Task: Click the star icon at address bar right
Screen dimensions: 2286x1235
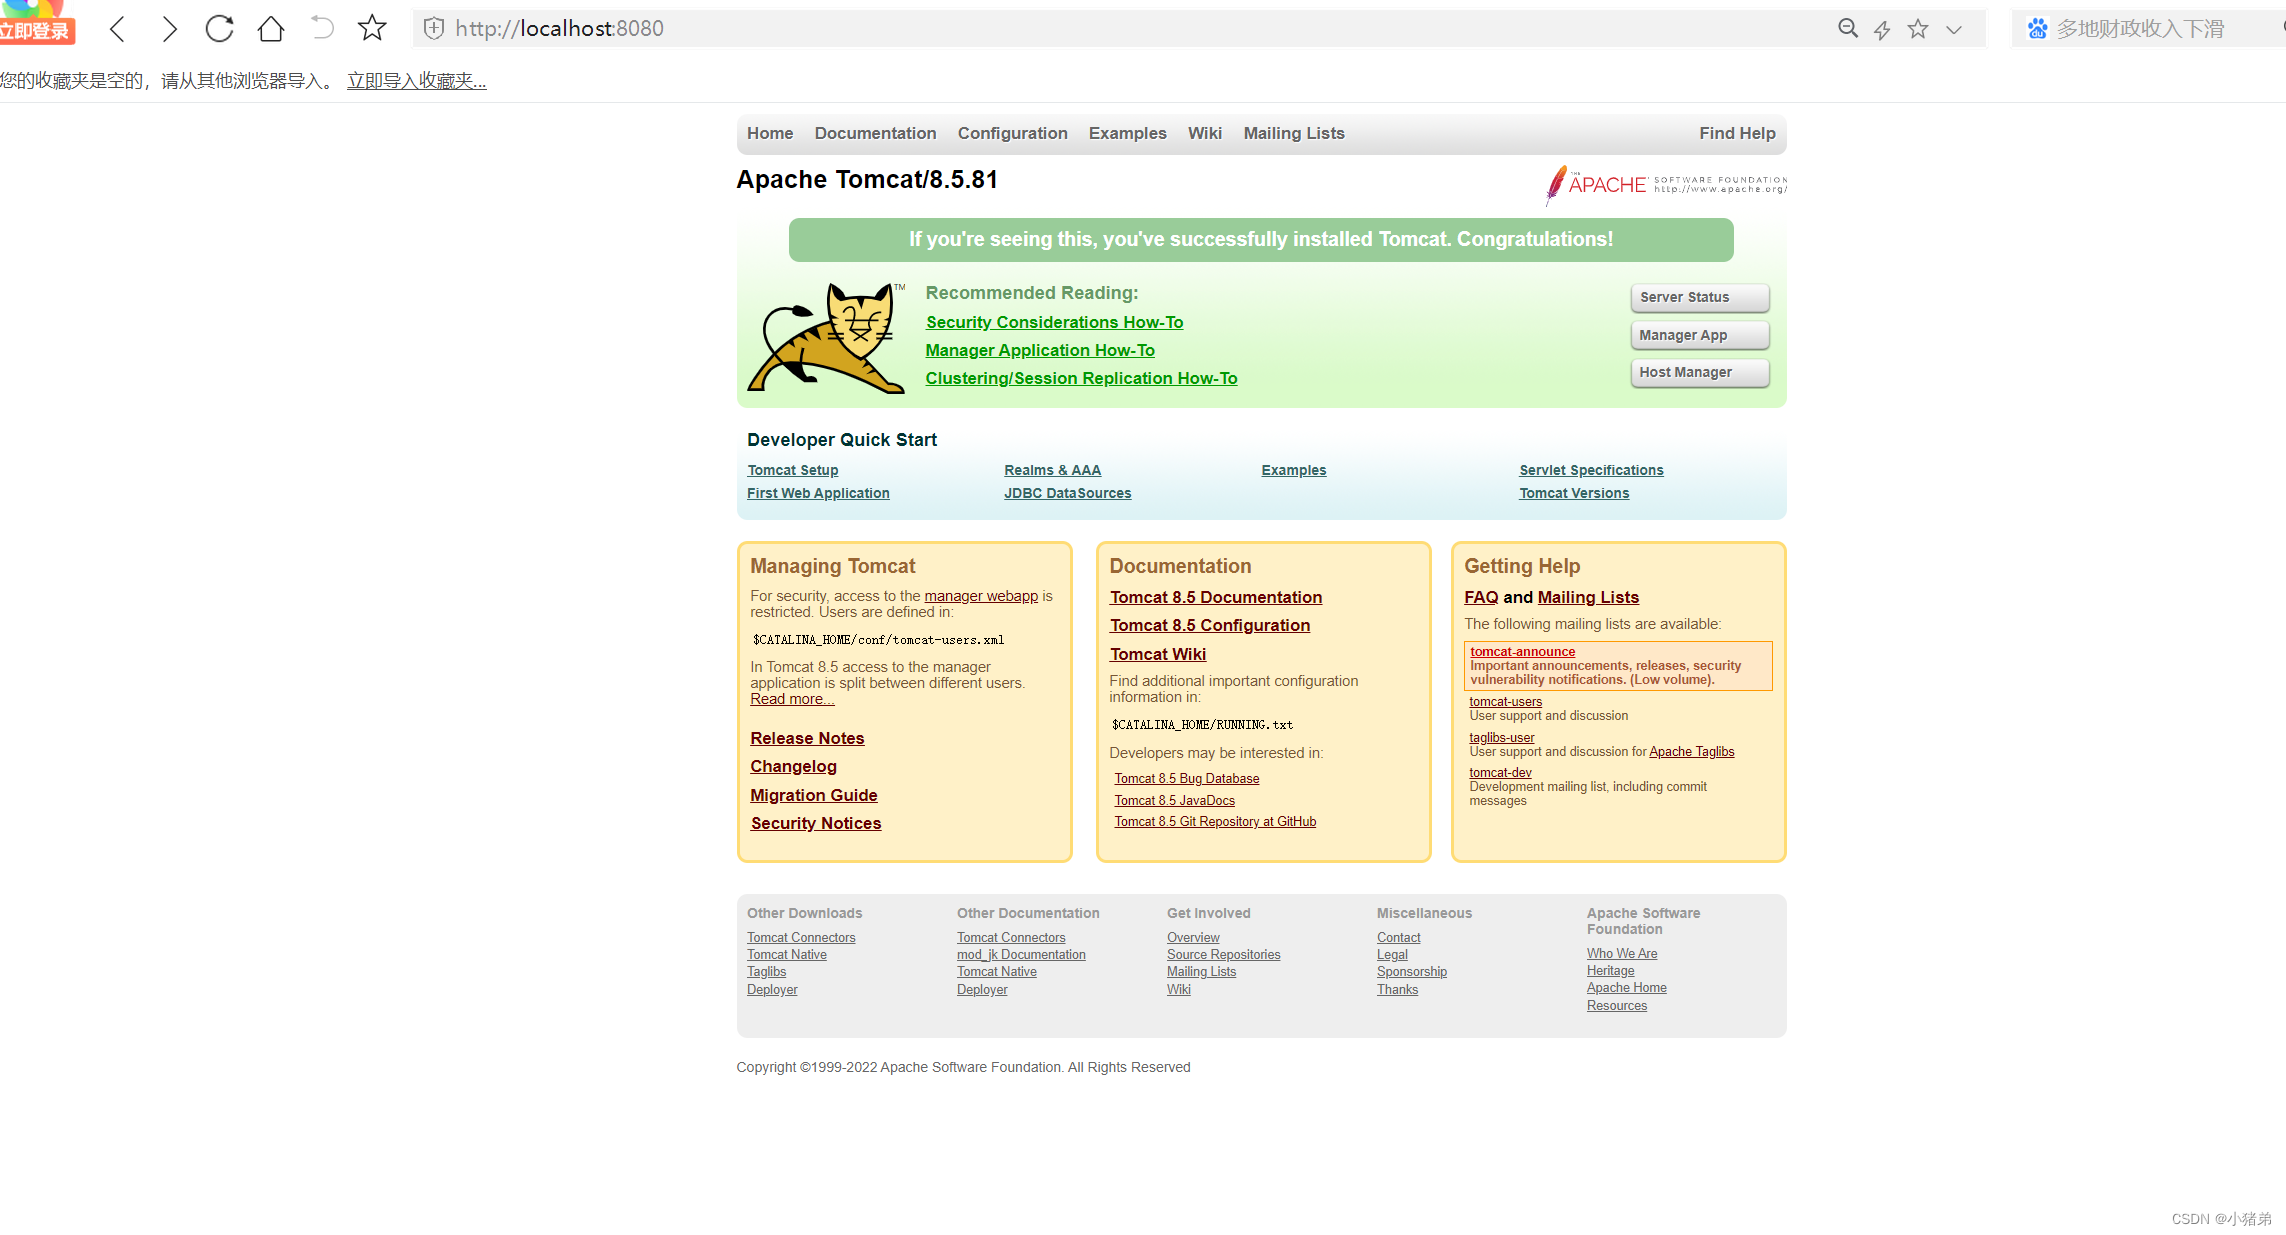Action: (1917, 29)
